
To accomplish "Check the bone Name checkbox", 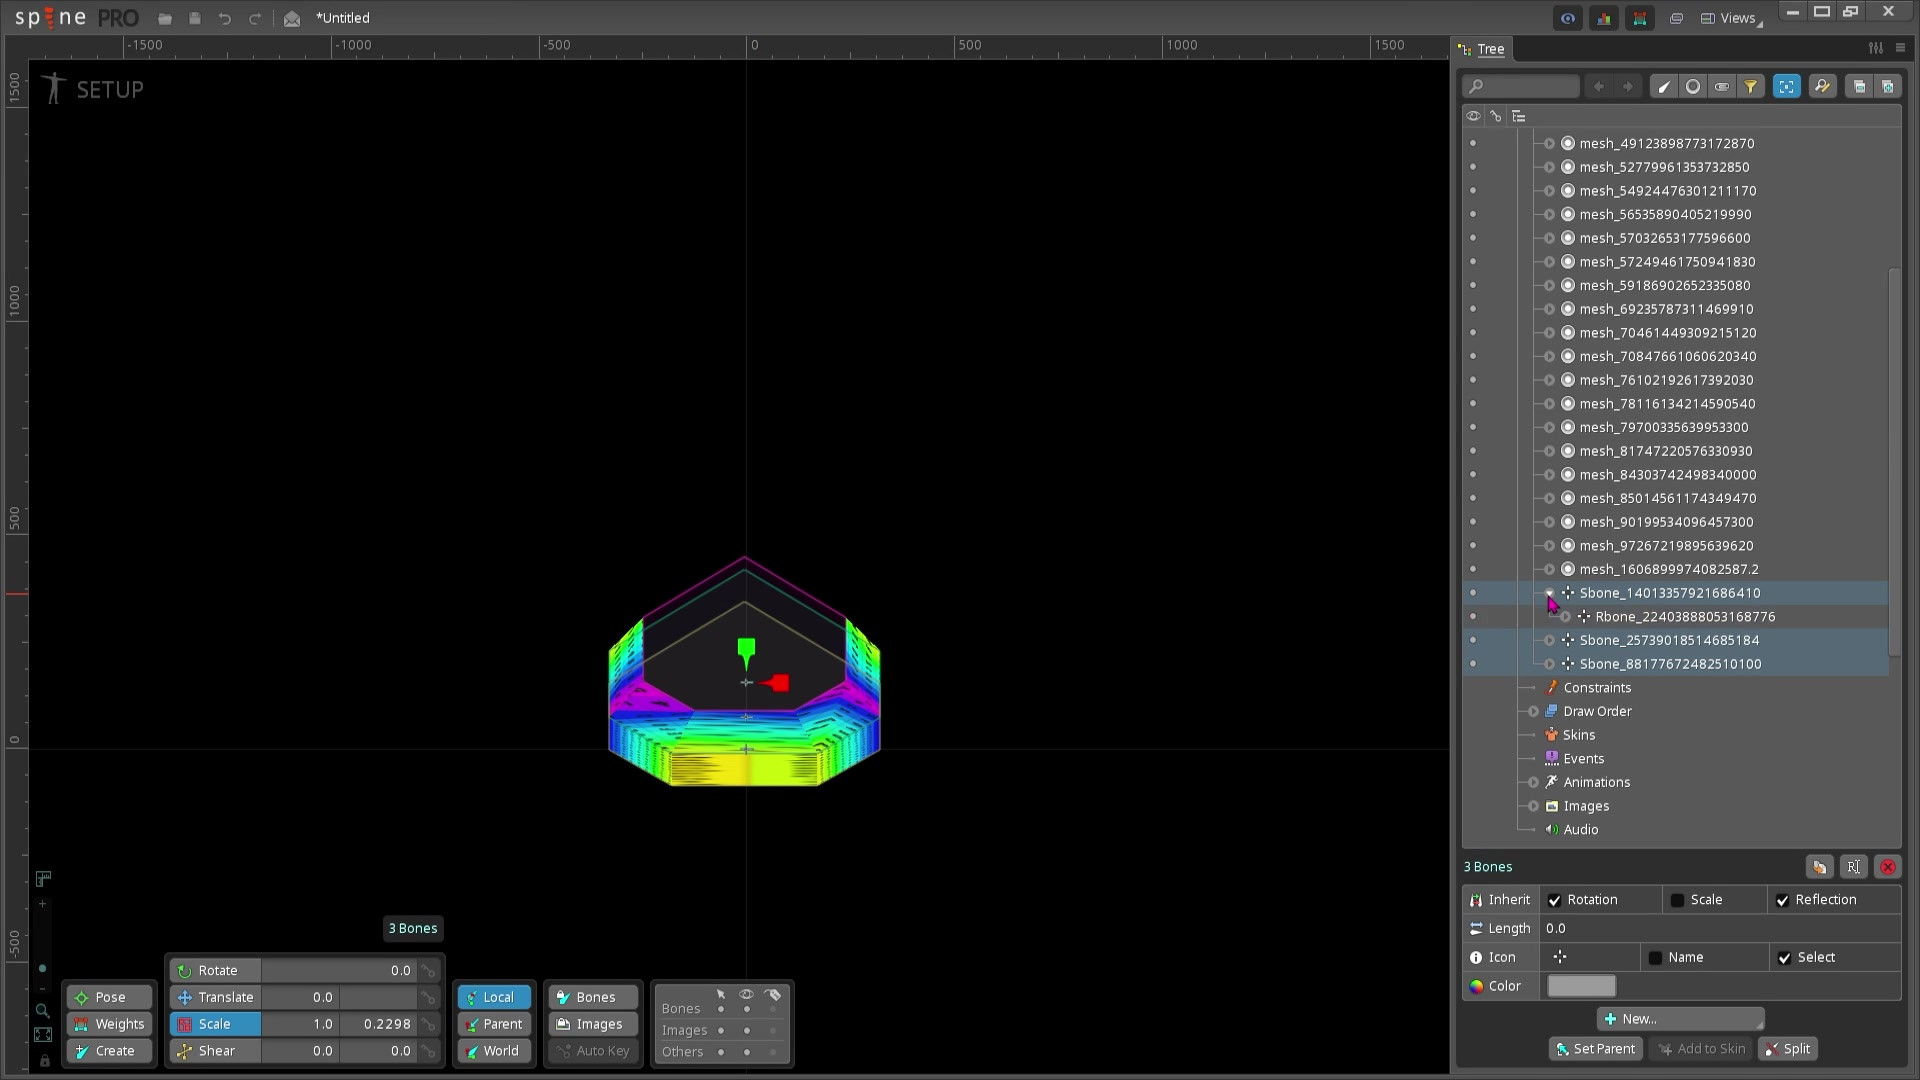I will [1655, 958].
